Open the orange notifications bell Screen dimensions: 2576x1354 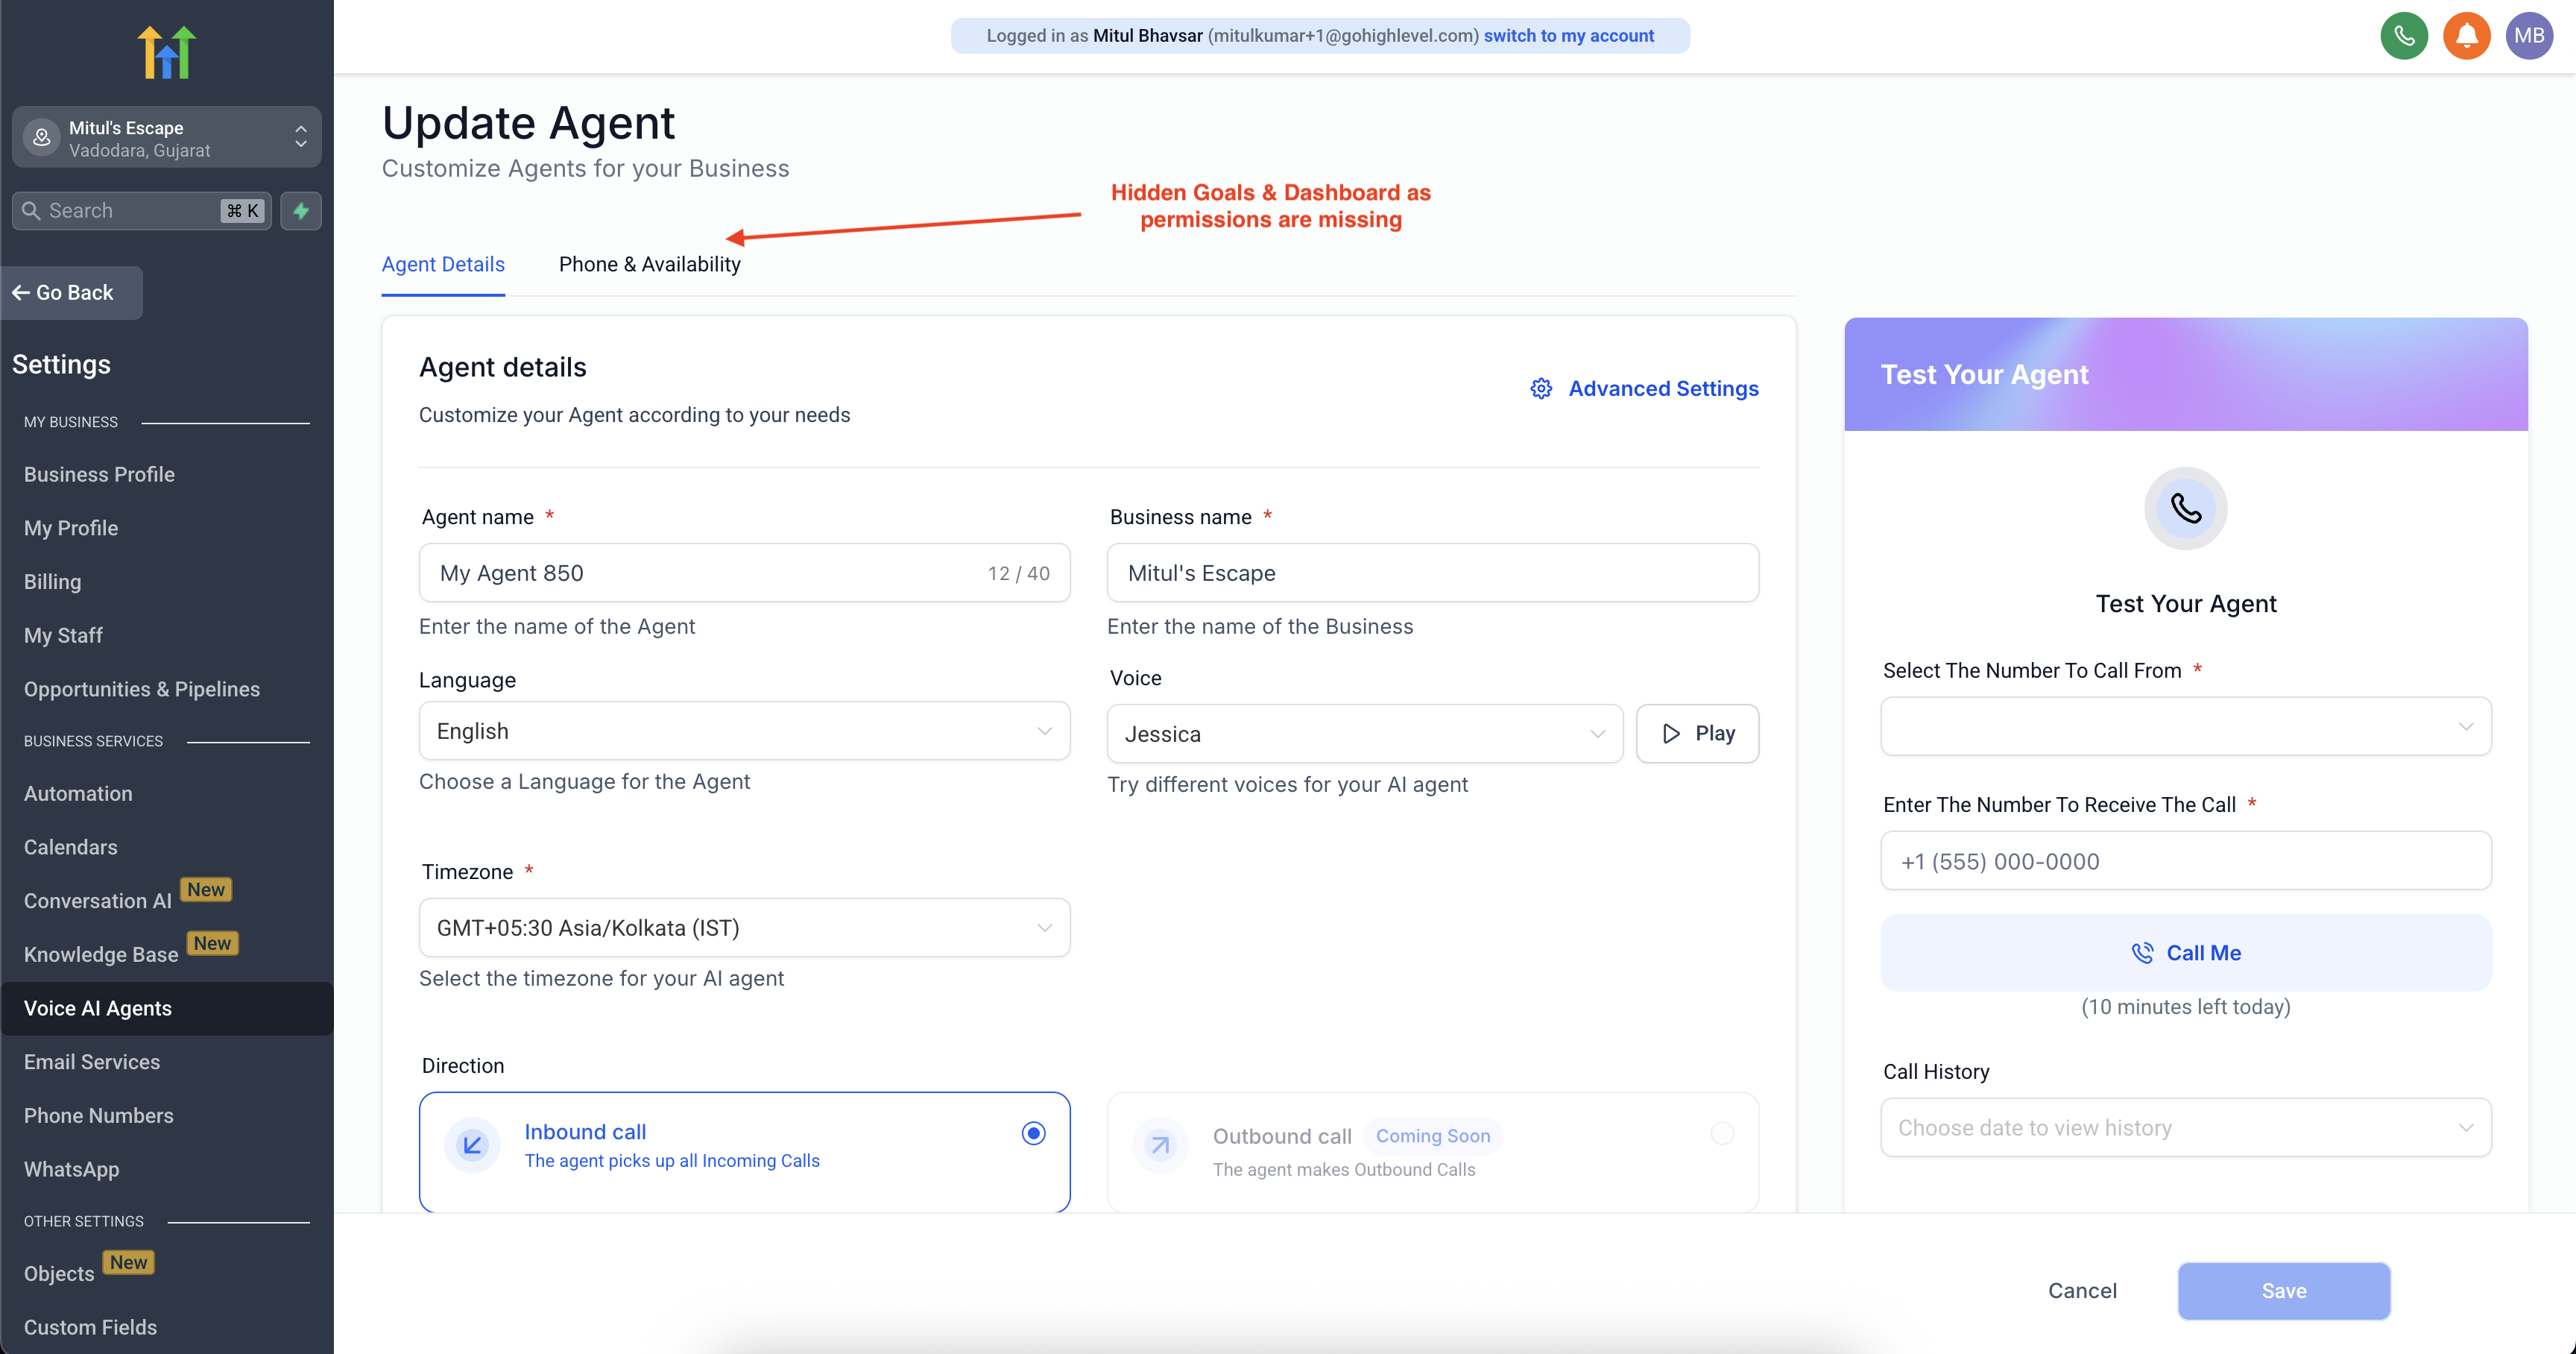(2466, 36)
